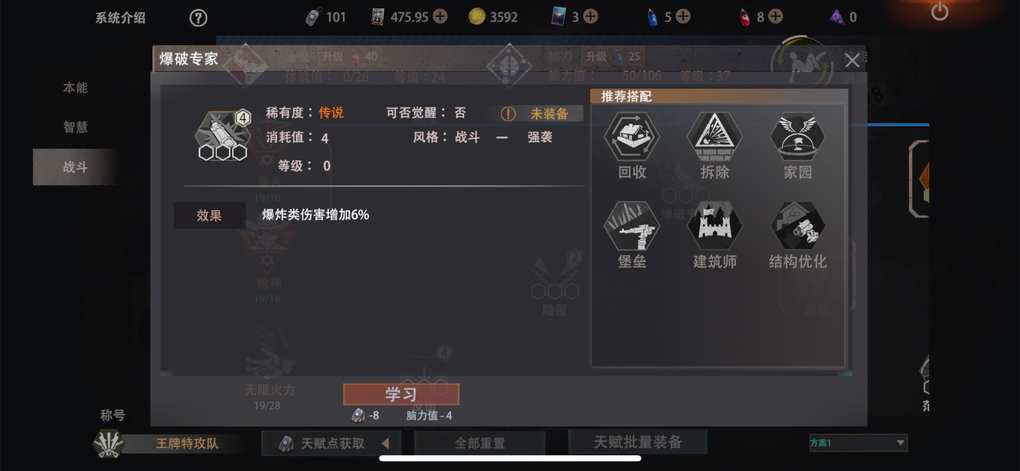The image size is (1020, 471).
Task: Expand the 天赋点获取 arrow
Action: 385,444
